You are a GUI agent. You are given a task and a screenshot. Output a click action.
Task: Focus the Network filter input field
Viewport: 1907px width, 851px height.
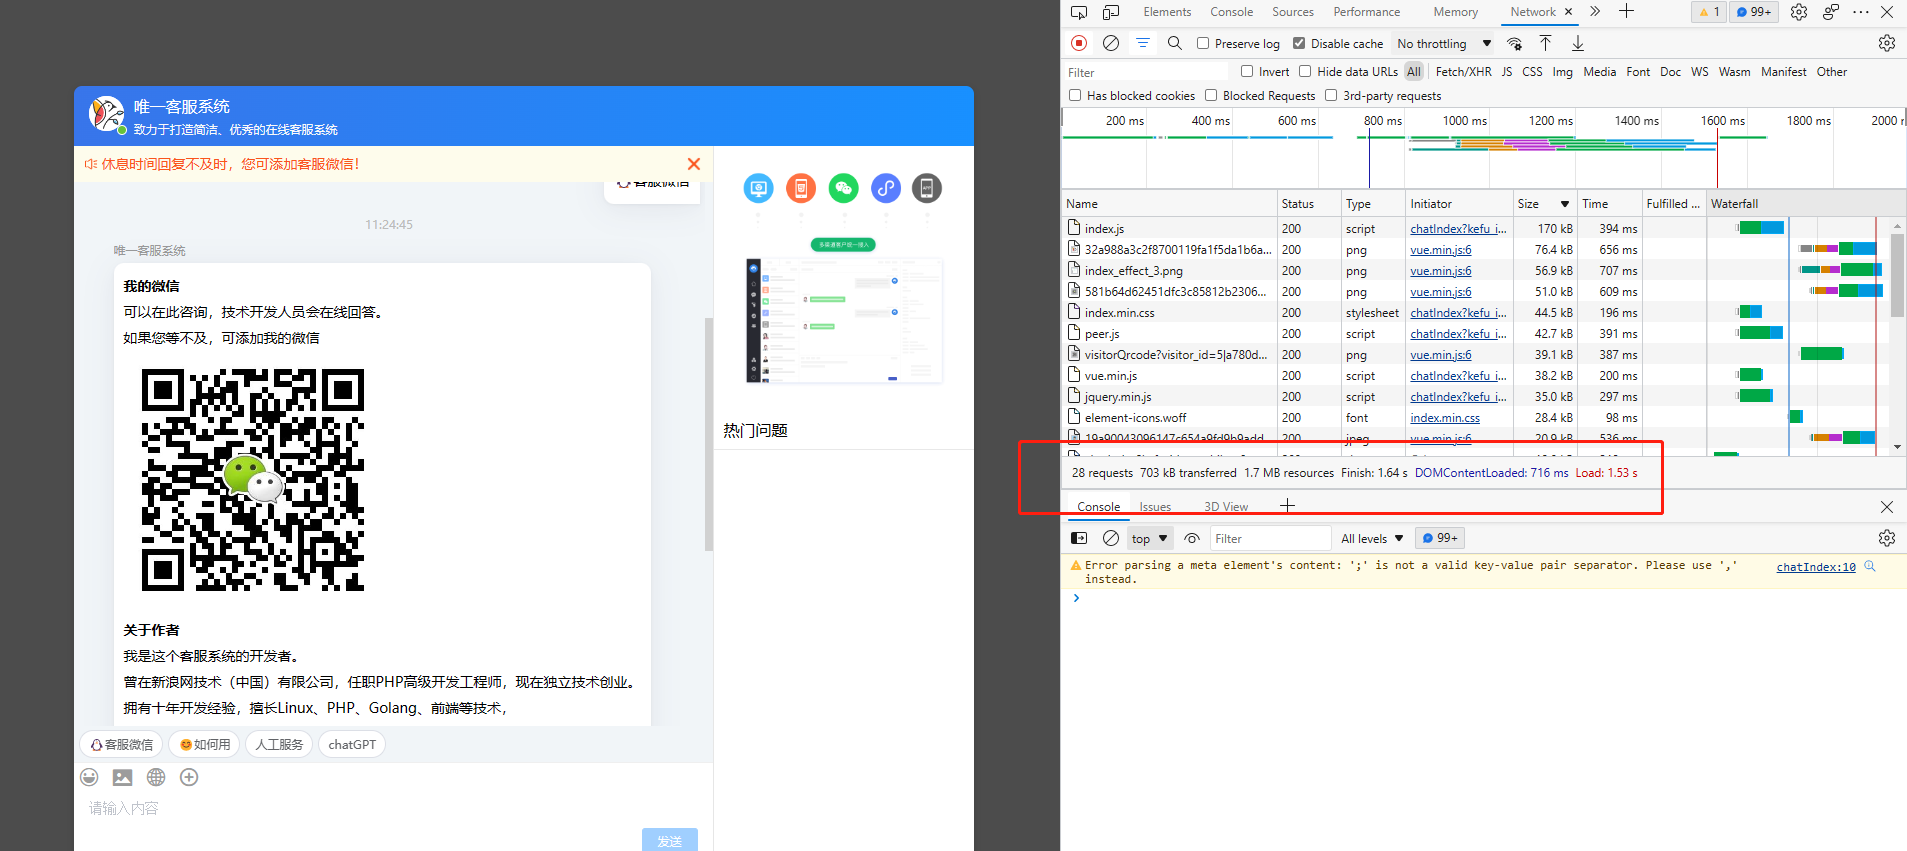pyautogui.click(x=1147, y=72)
